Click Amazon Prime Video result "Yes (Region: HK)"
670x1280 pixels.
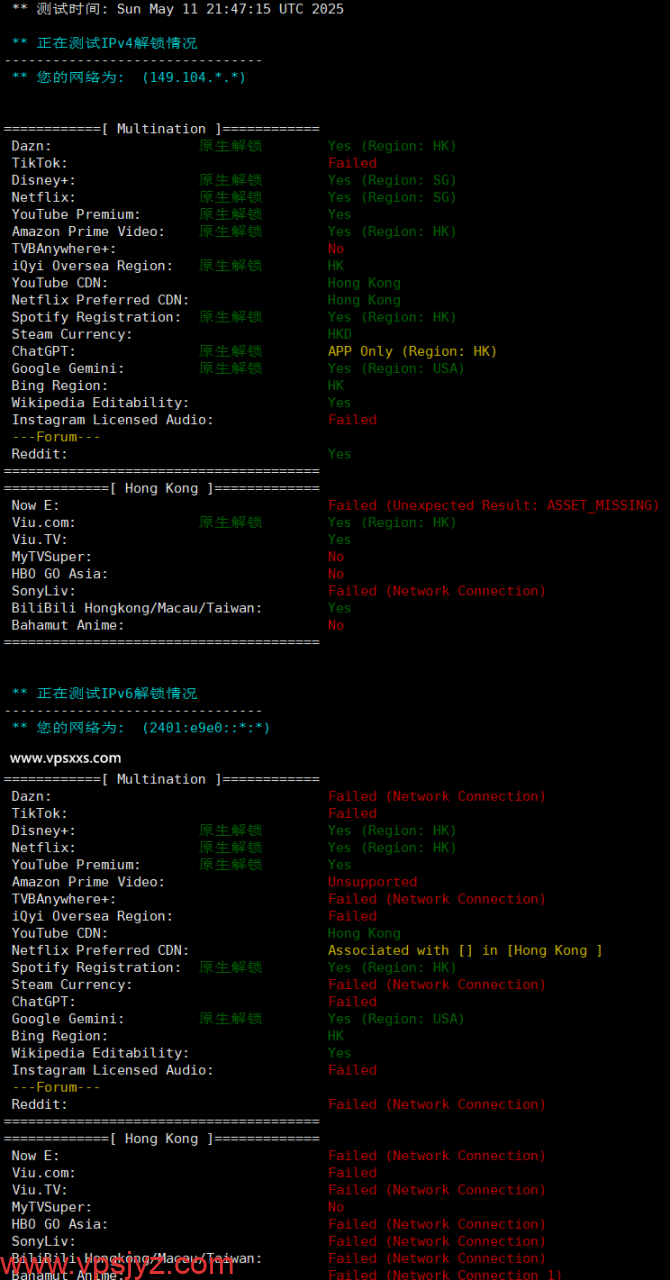click(x=392, y=231)
